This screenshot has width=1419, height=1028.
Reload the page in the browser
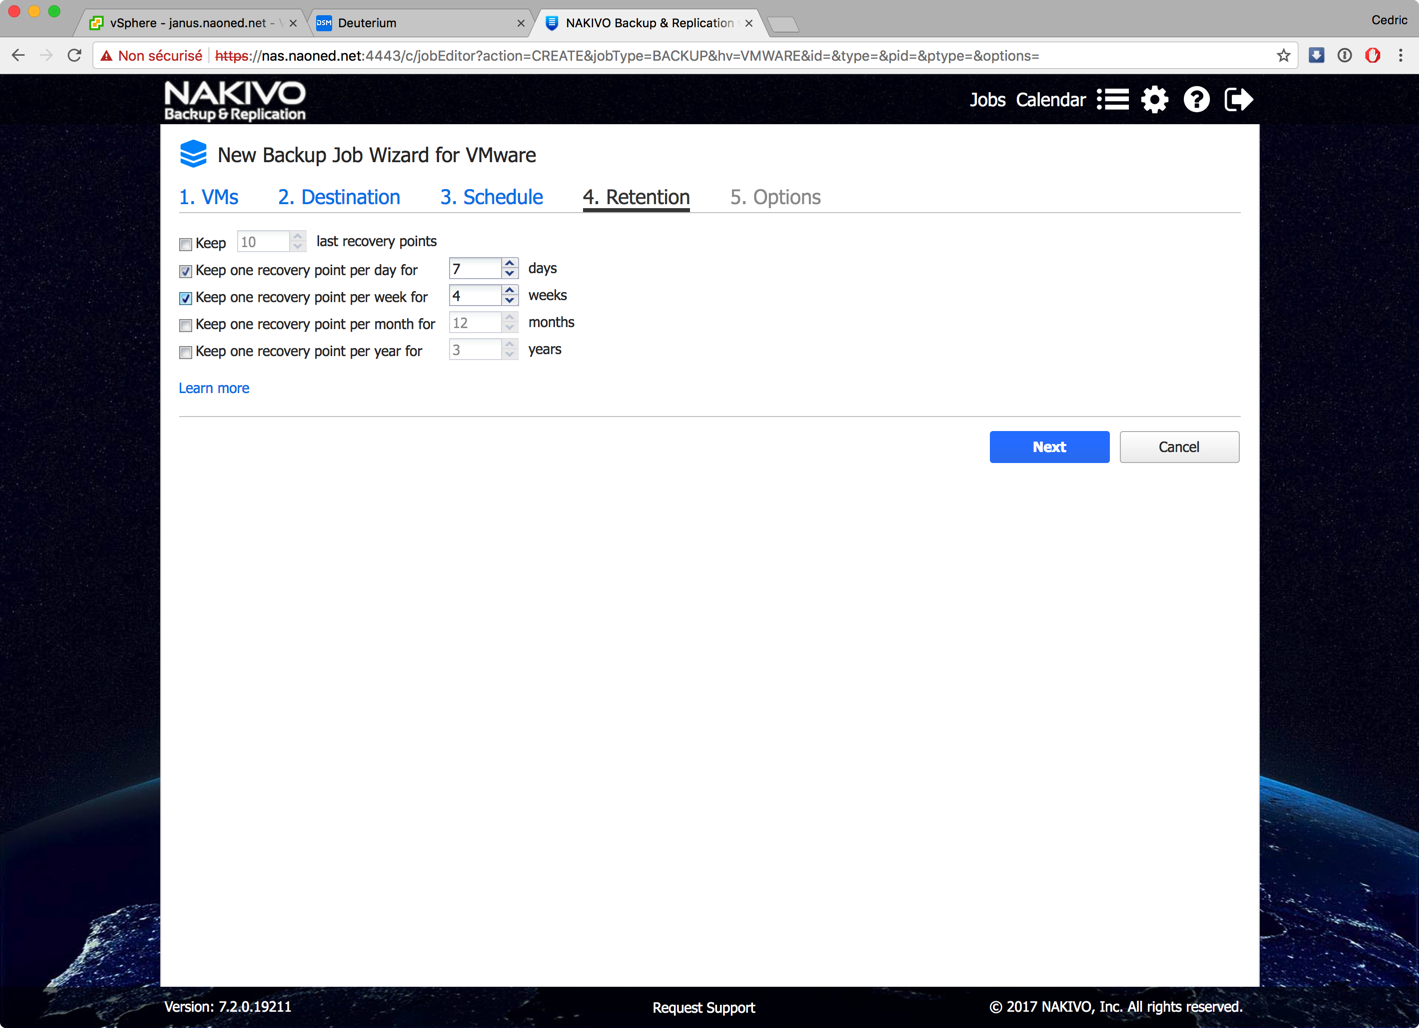[x=74, y=56]
